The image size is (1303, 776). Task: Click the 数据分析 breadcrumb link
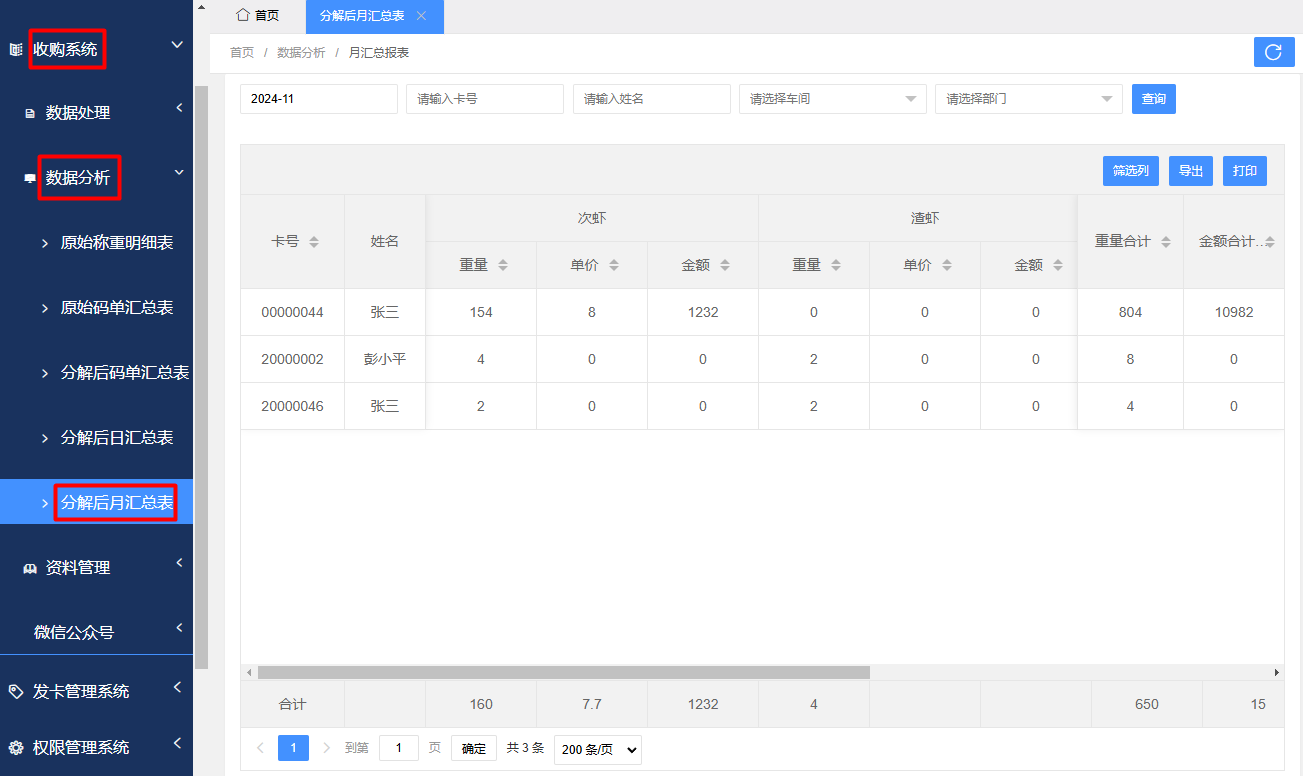301,53
